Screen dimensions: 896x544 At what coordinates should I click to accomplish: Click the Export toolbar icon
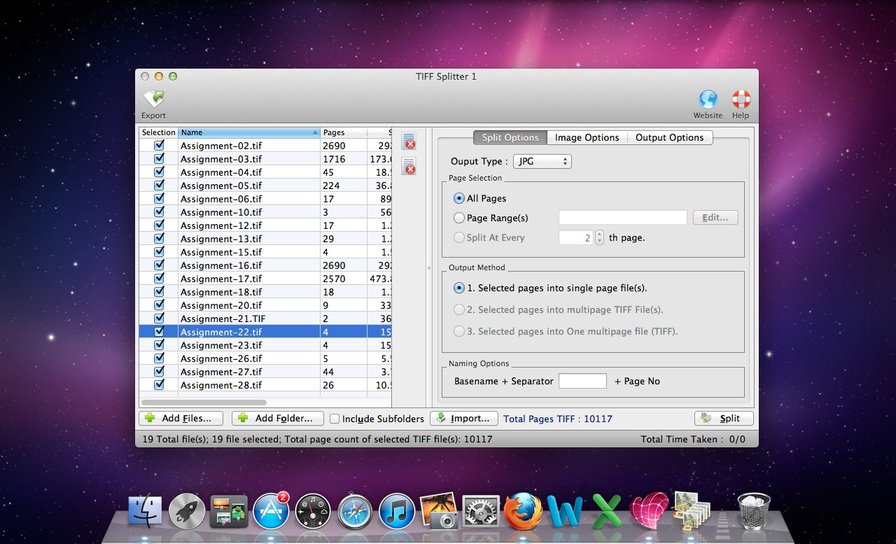click(x=153, y=100)
